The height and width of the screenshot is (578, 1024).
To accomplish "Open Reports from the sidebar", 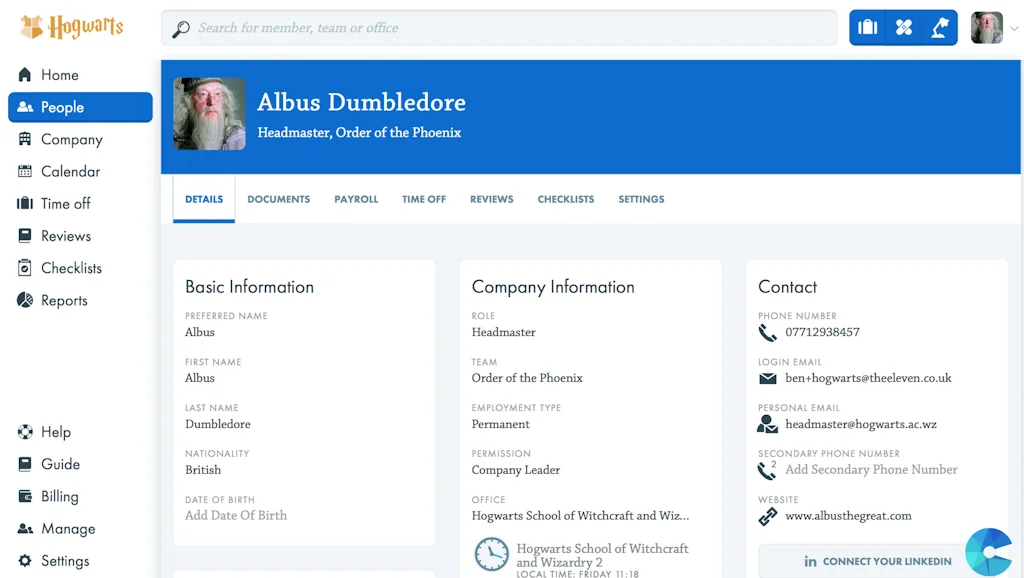I will click(64, 301).
